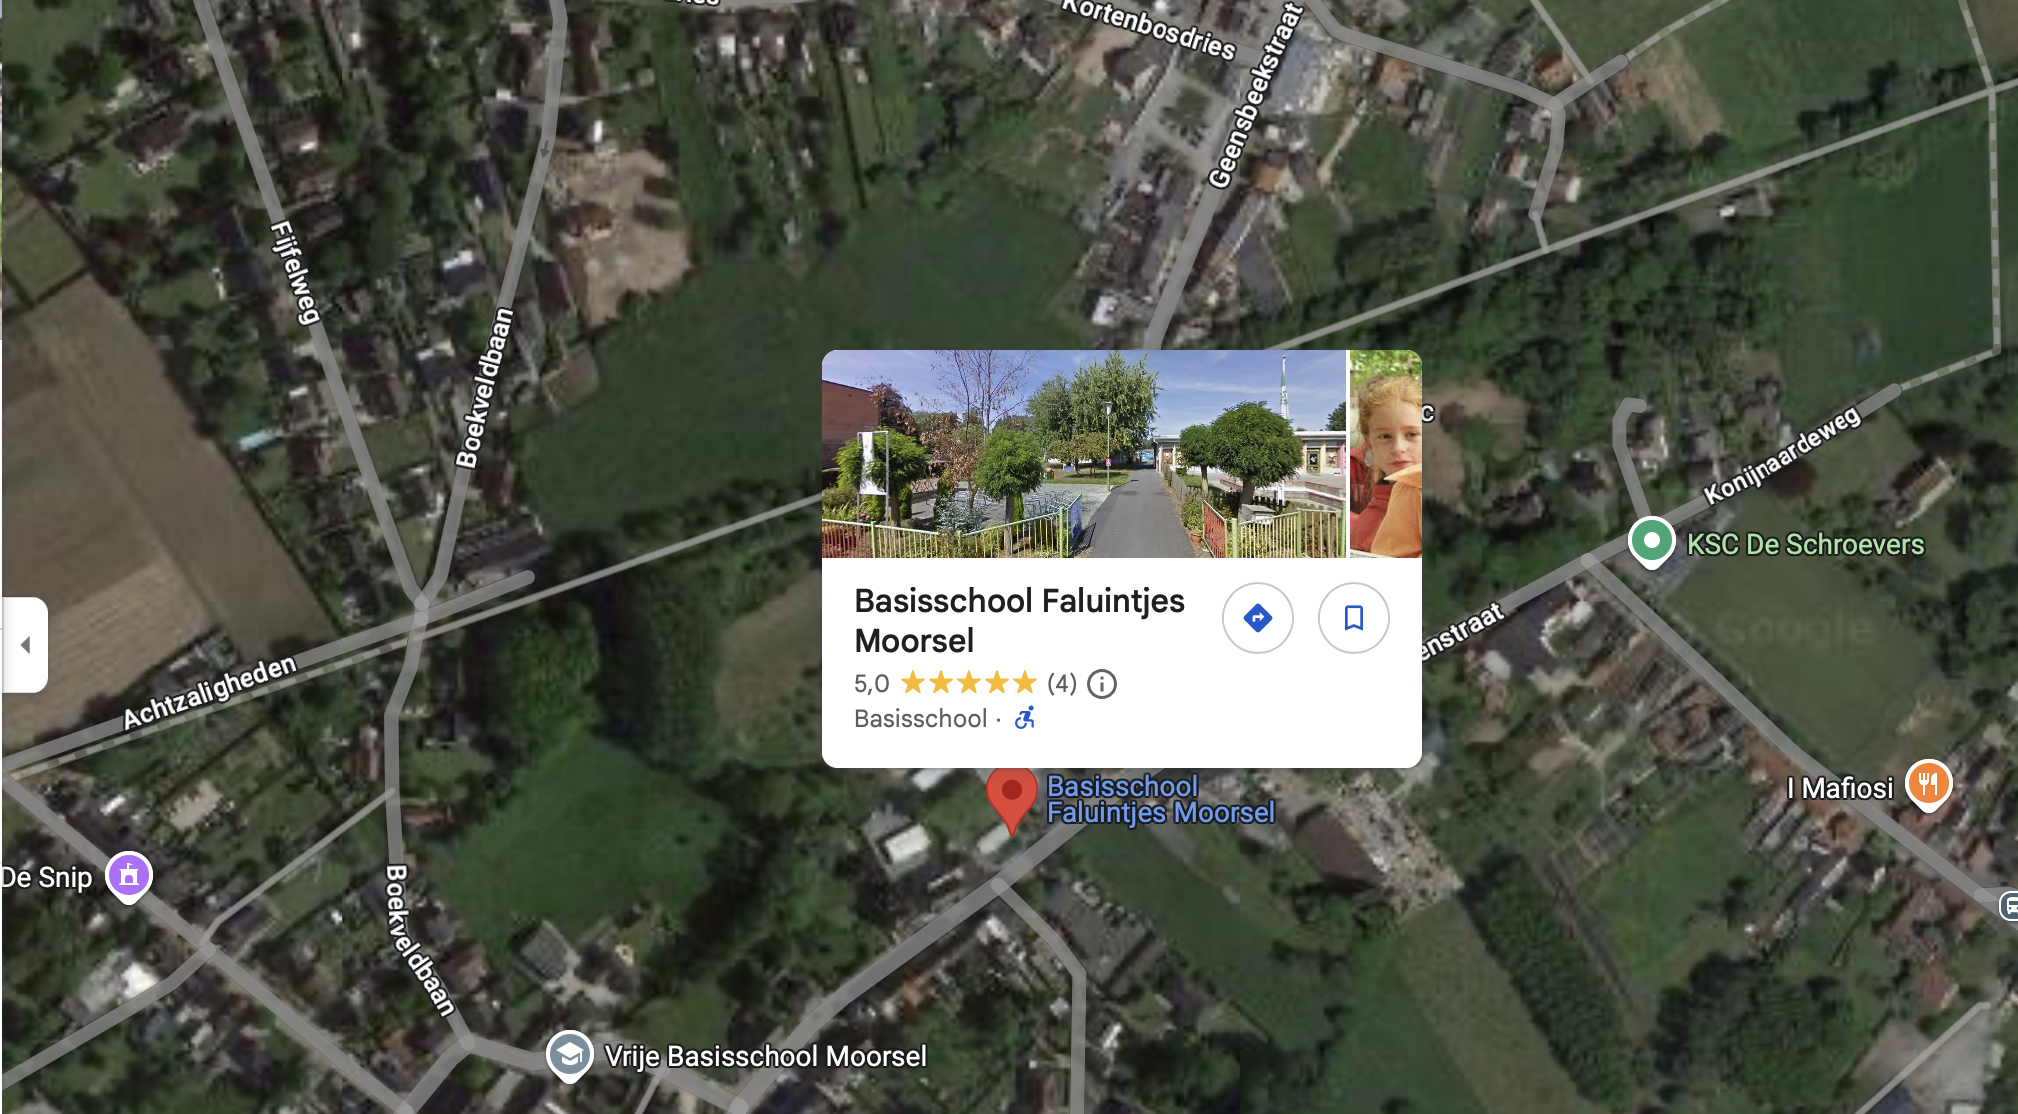This screenshot has width=2018, height=1114.
Task: Click the Basisschool Faluintjes Moorsel map label
Action: click(1160, 799)
